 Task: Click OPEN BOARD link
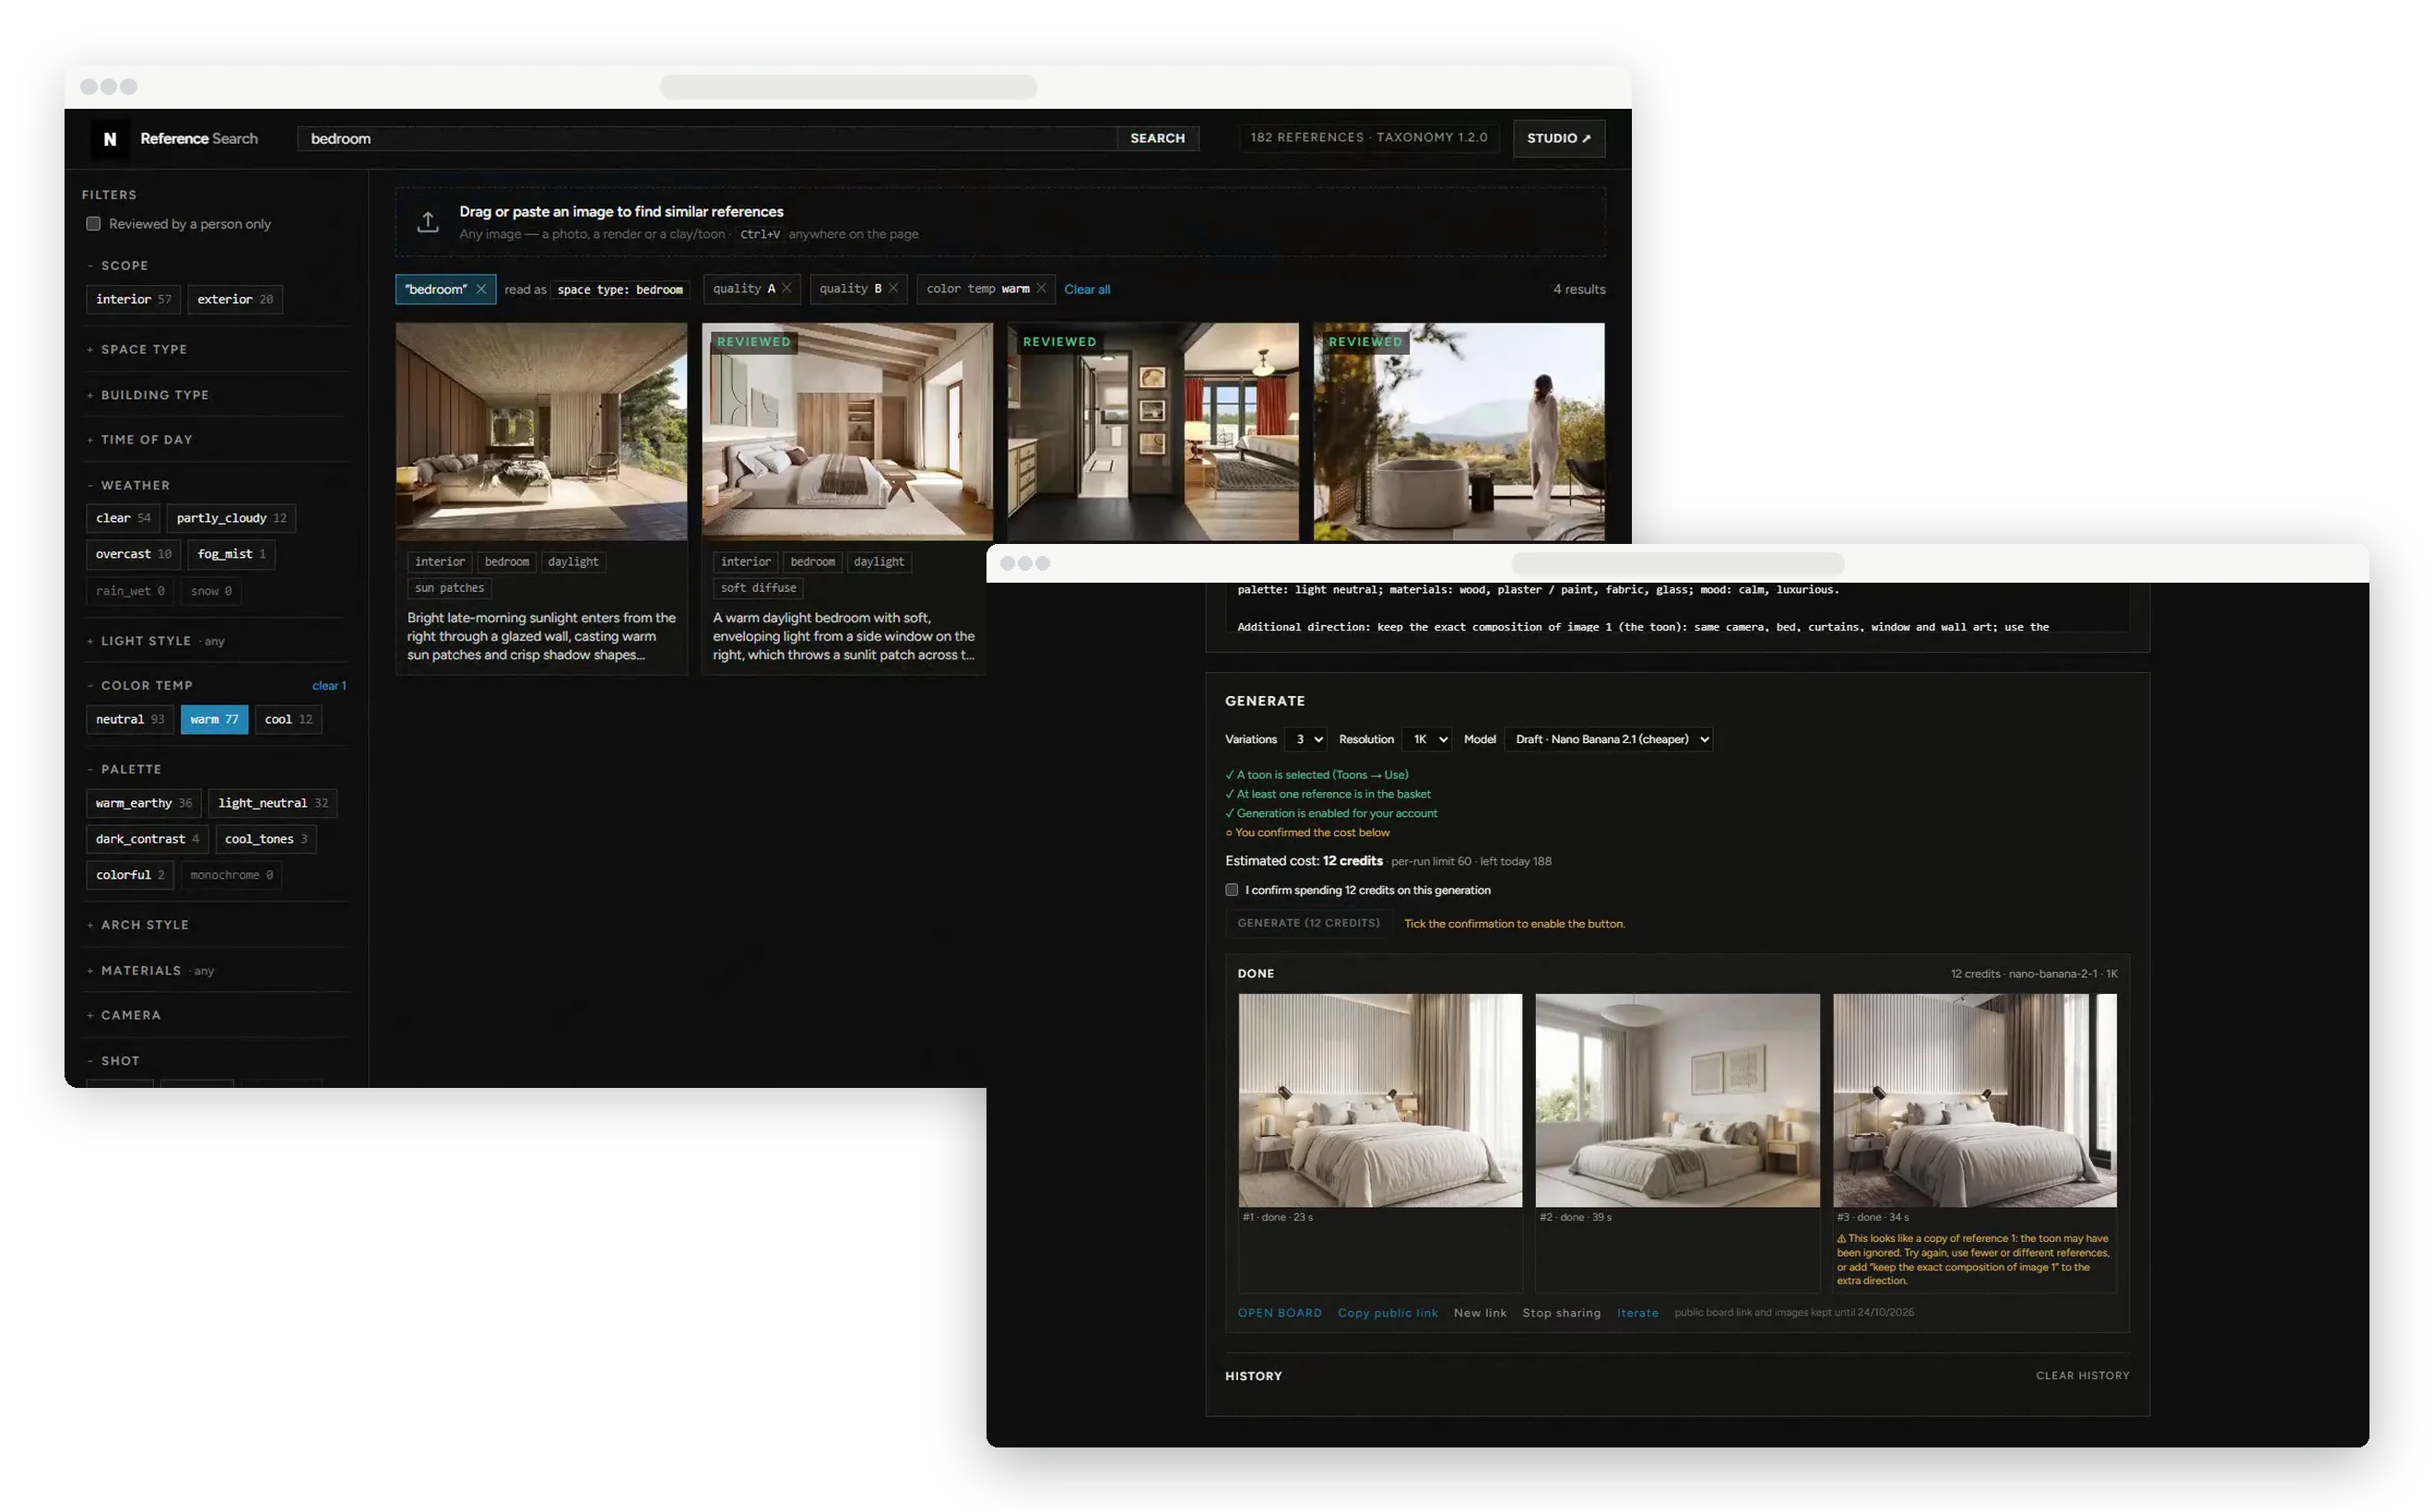(1279, 1313)
